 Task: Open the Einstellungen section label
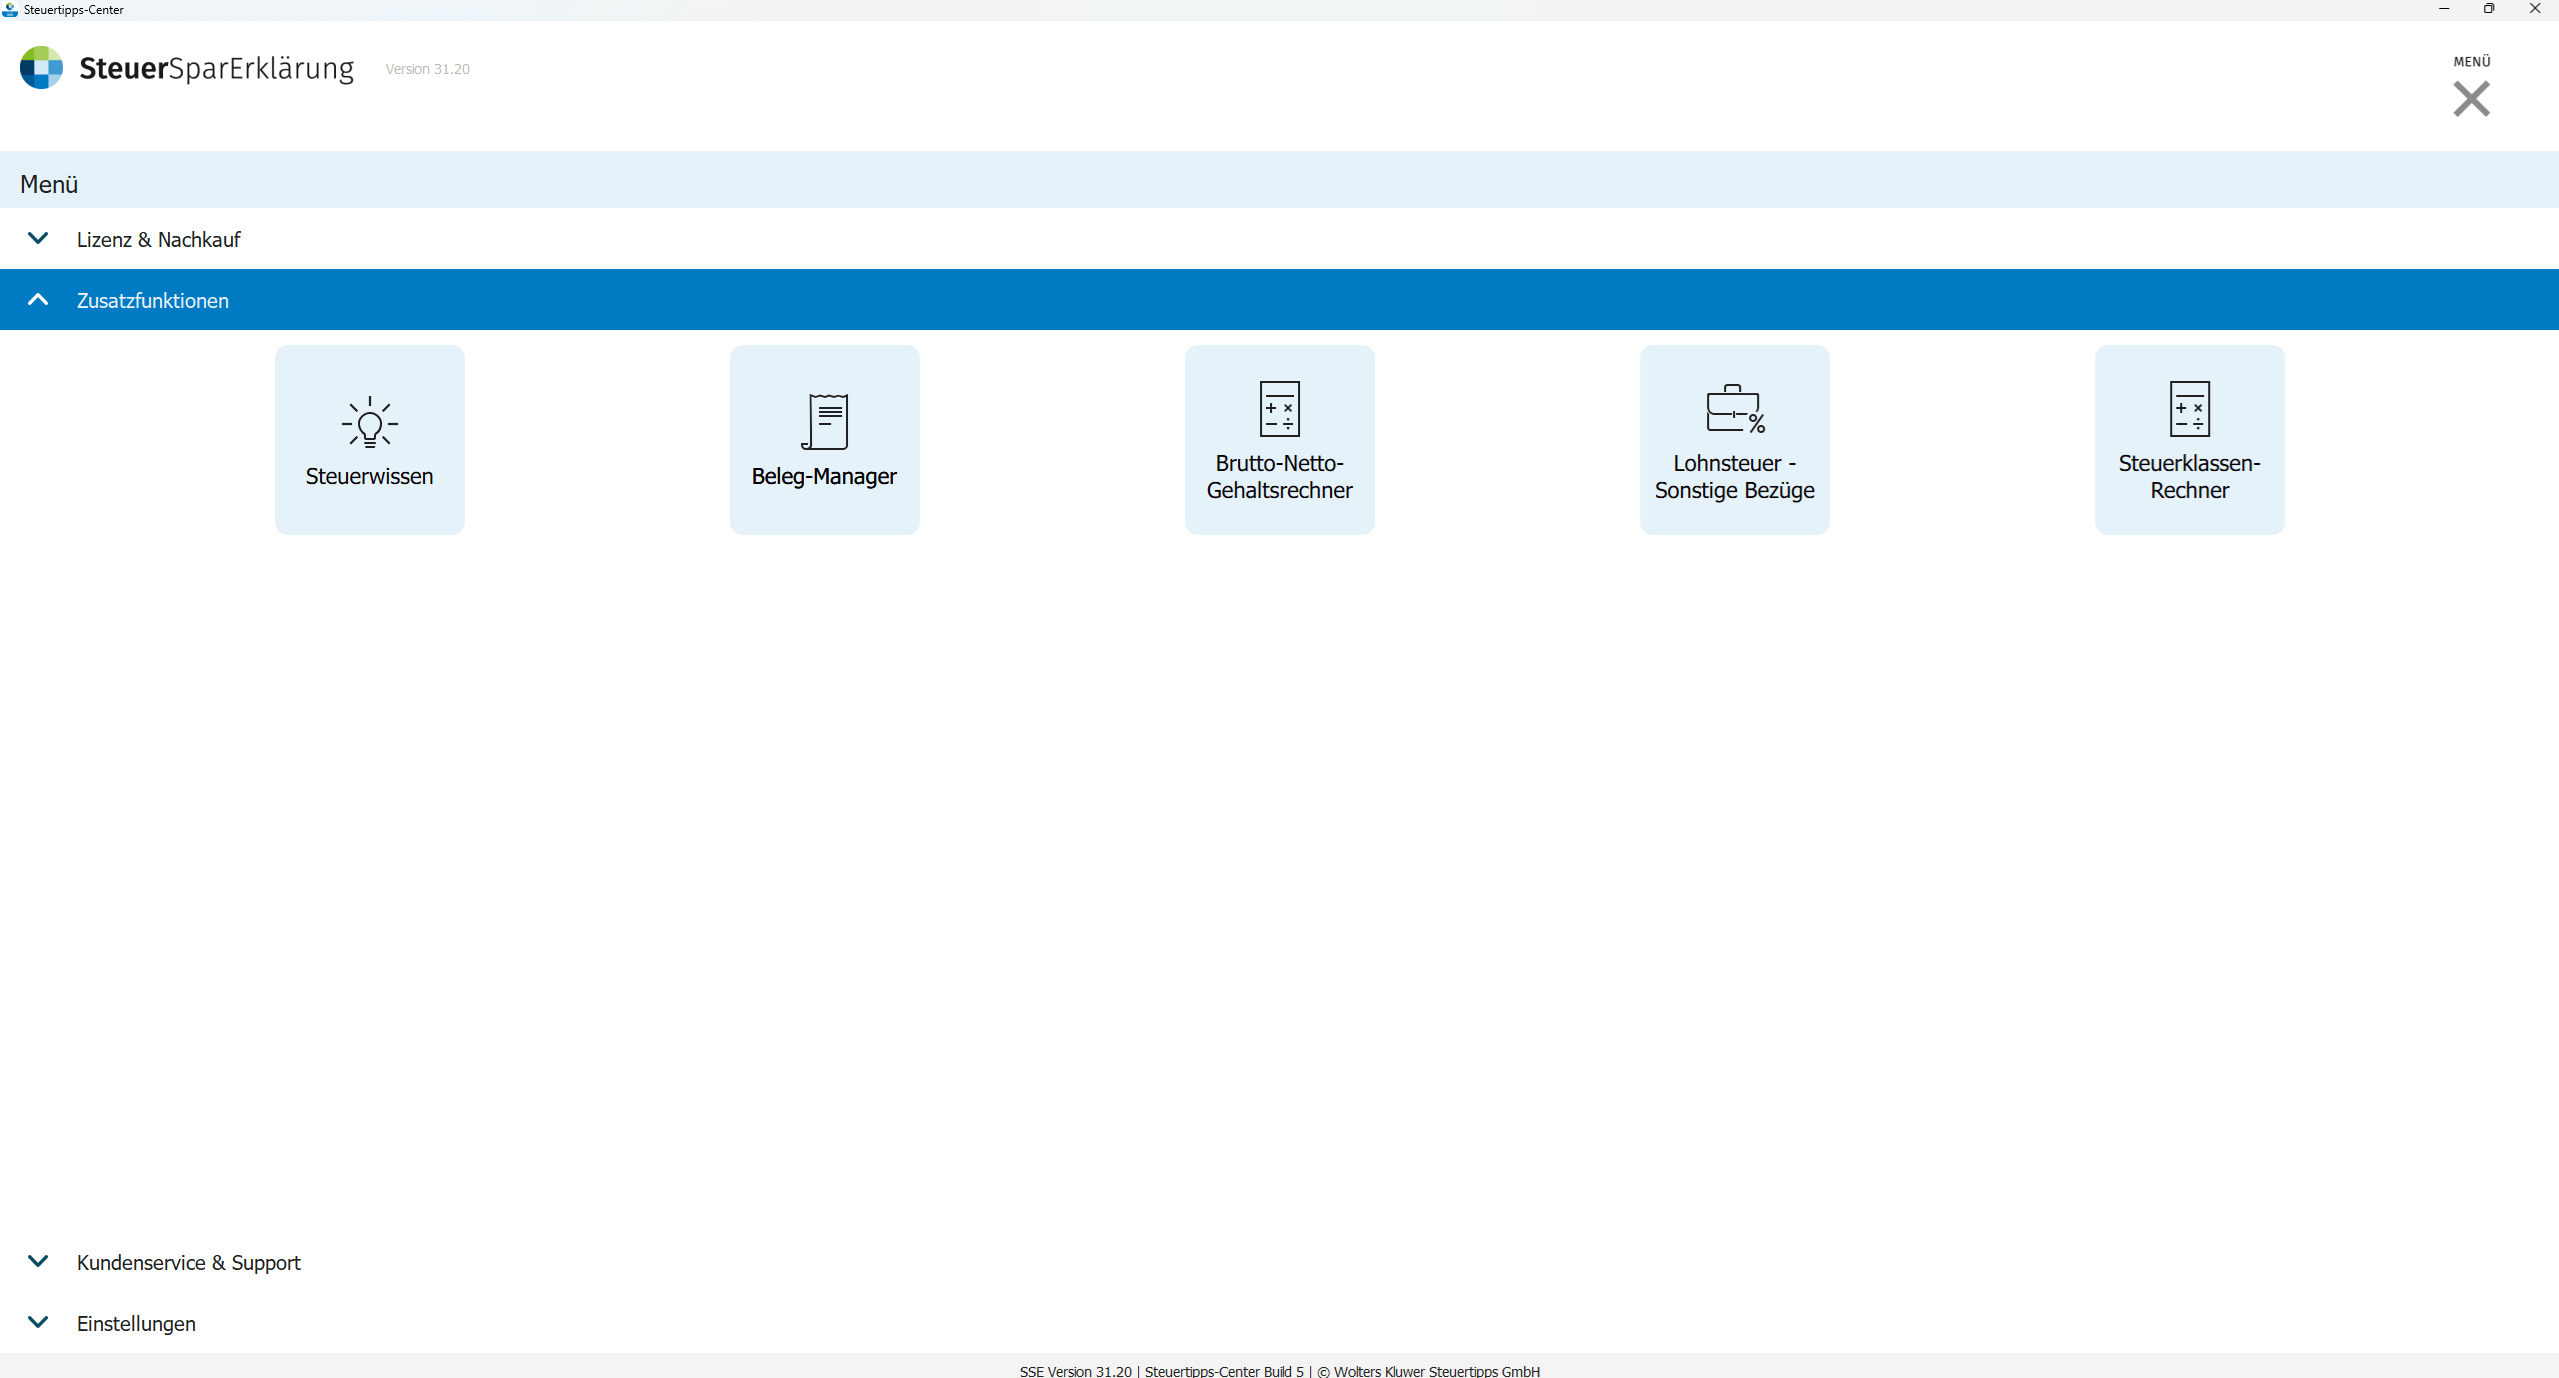(136, 1324)
